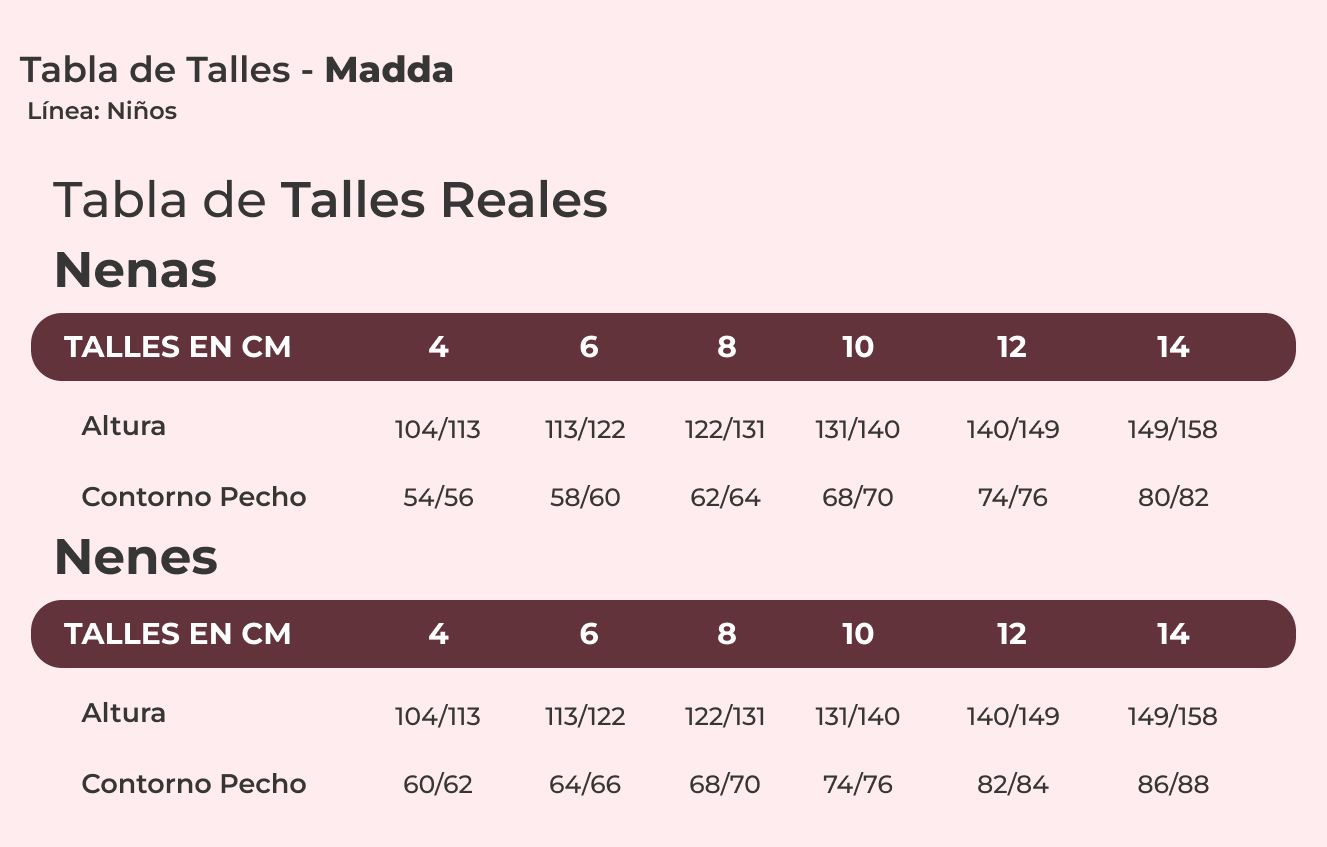Screen dimensions: 1327x847
Task: Select the "Nenas" section heading
Action: 135,270
